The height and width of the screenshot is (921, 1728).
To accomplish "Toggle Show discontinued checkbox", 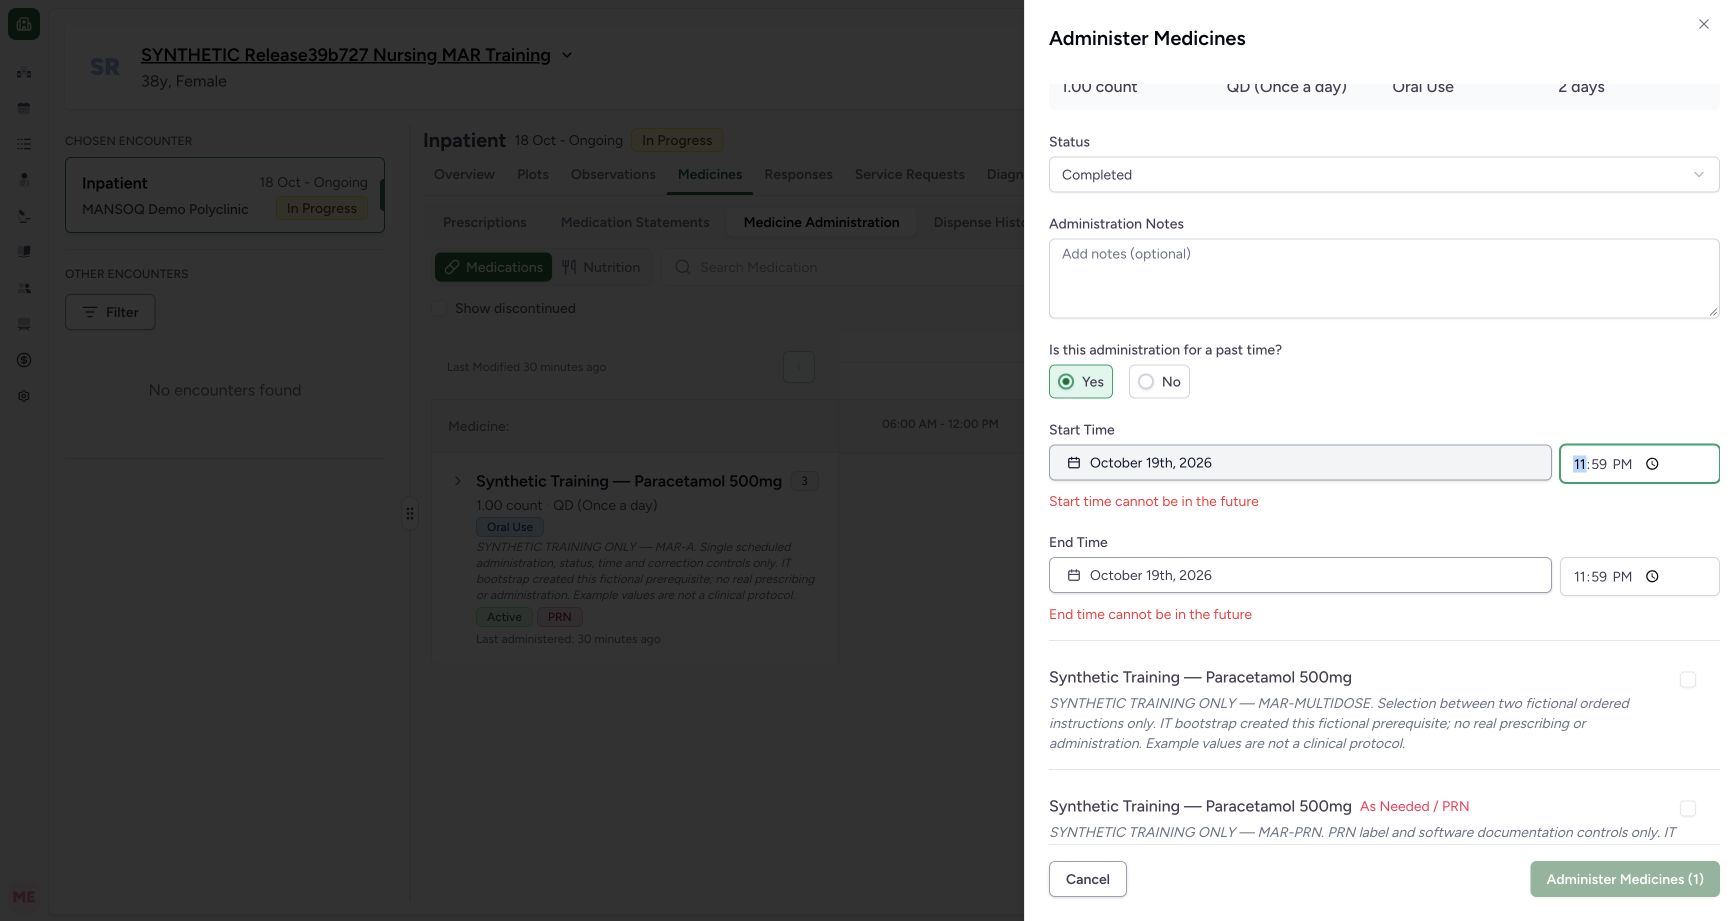I will (x=439, y=308).
